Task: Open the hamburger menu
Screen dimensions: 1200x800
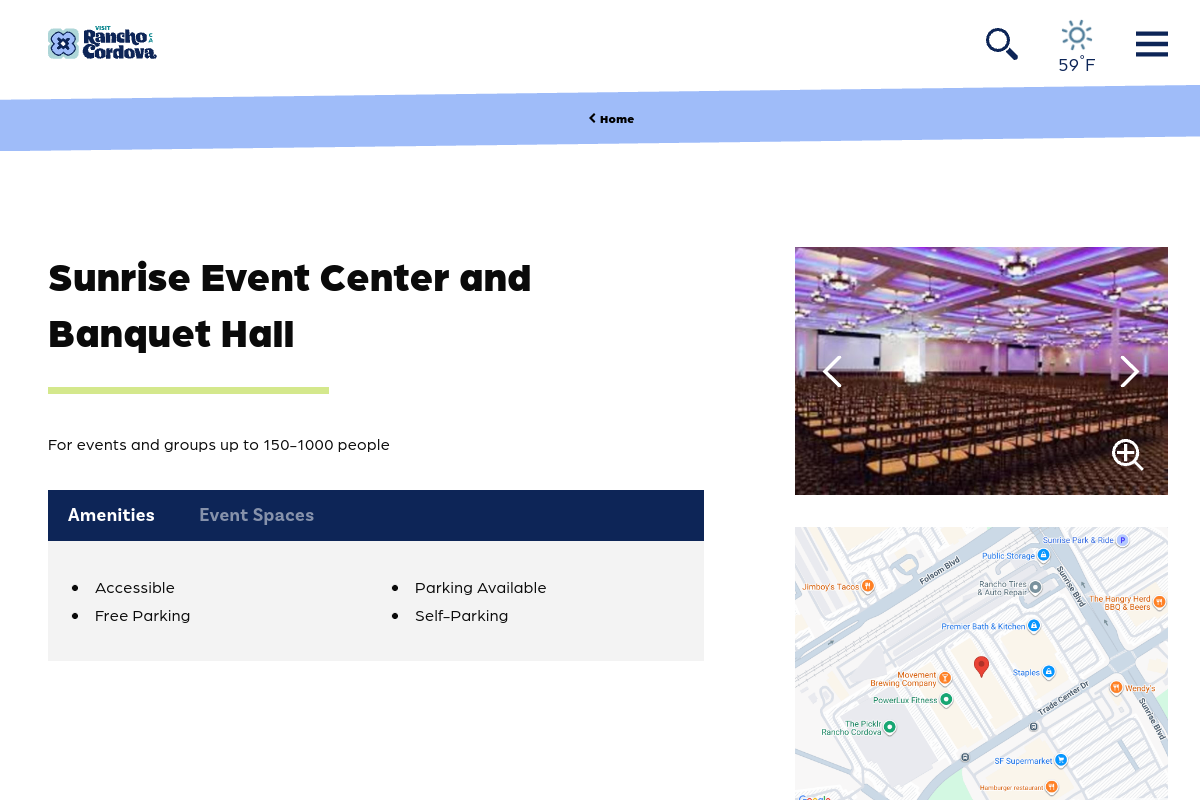Action: pyautogui.click(x=1152, y=44)
